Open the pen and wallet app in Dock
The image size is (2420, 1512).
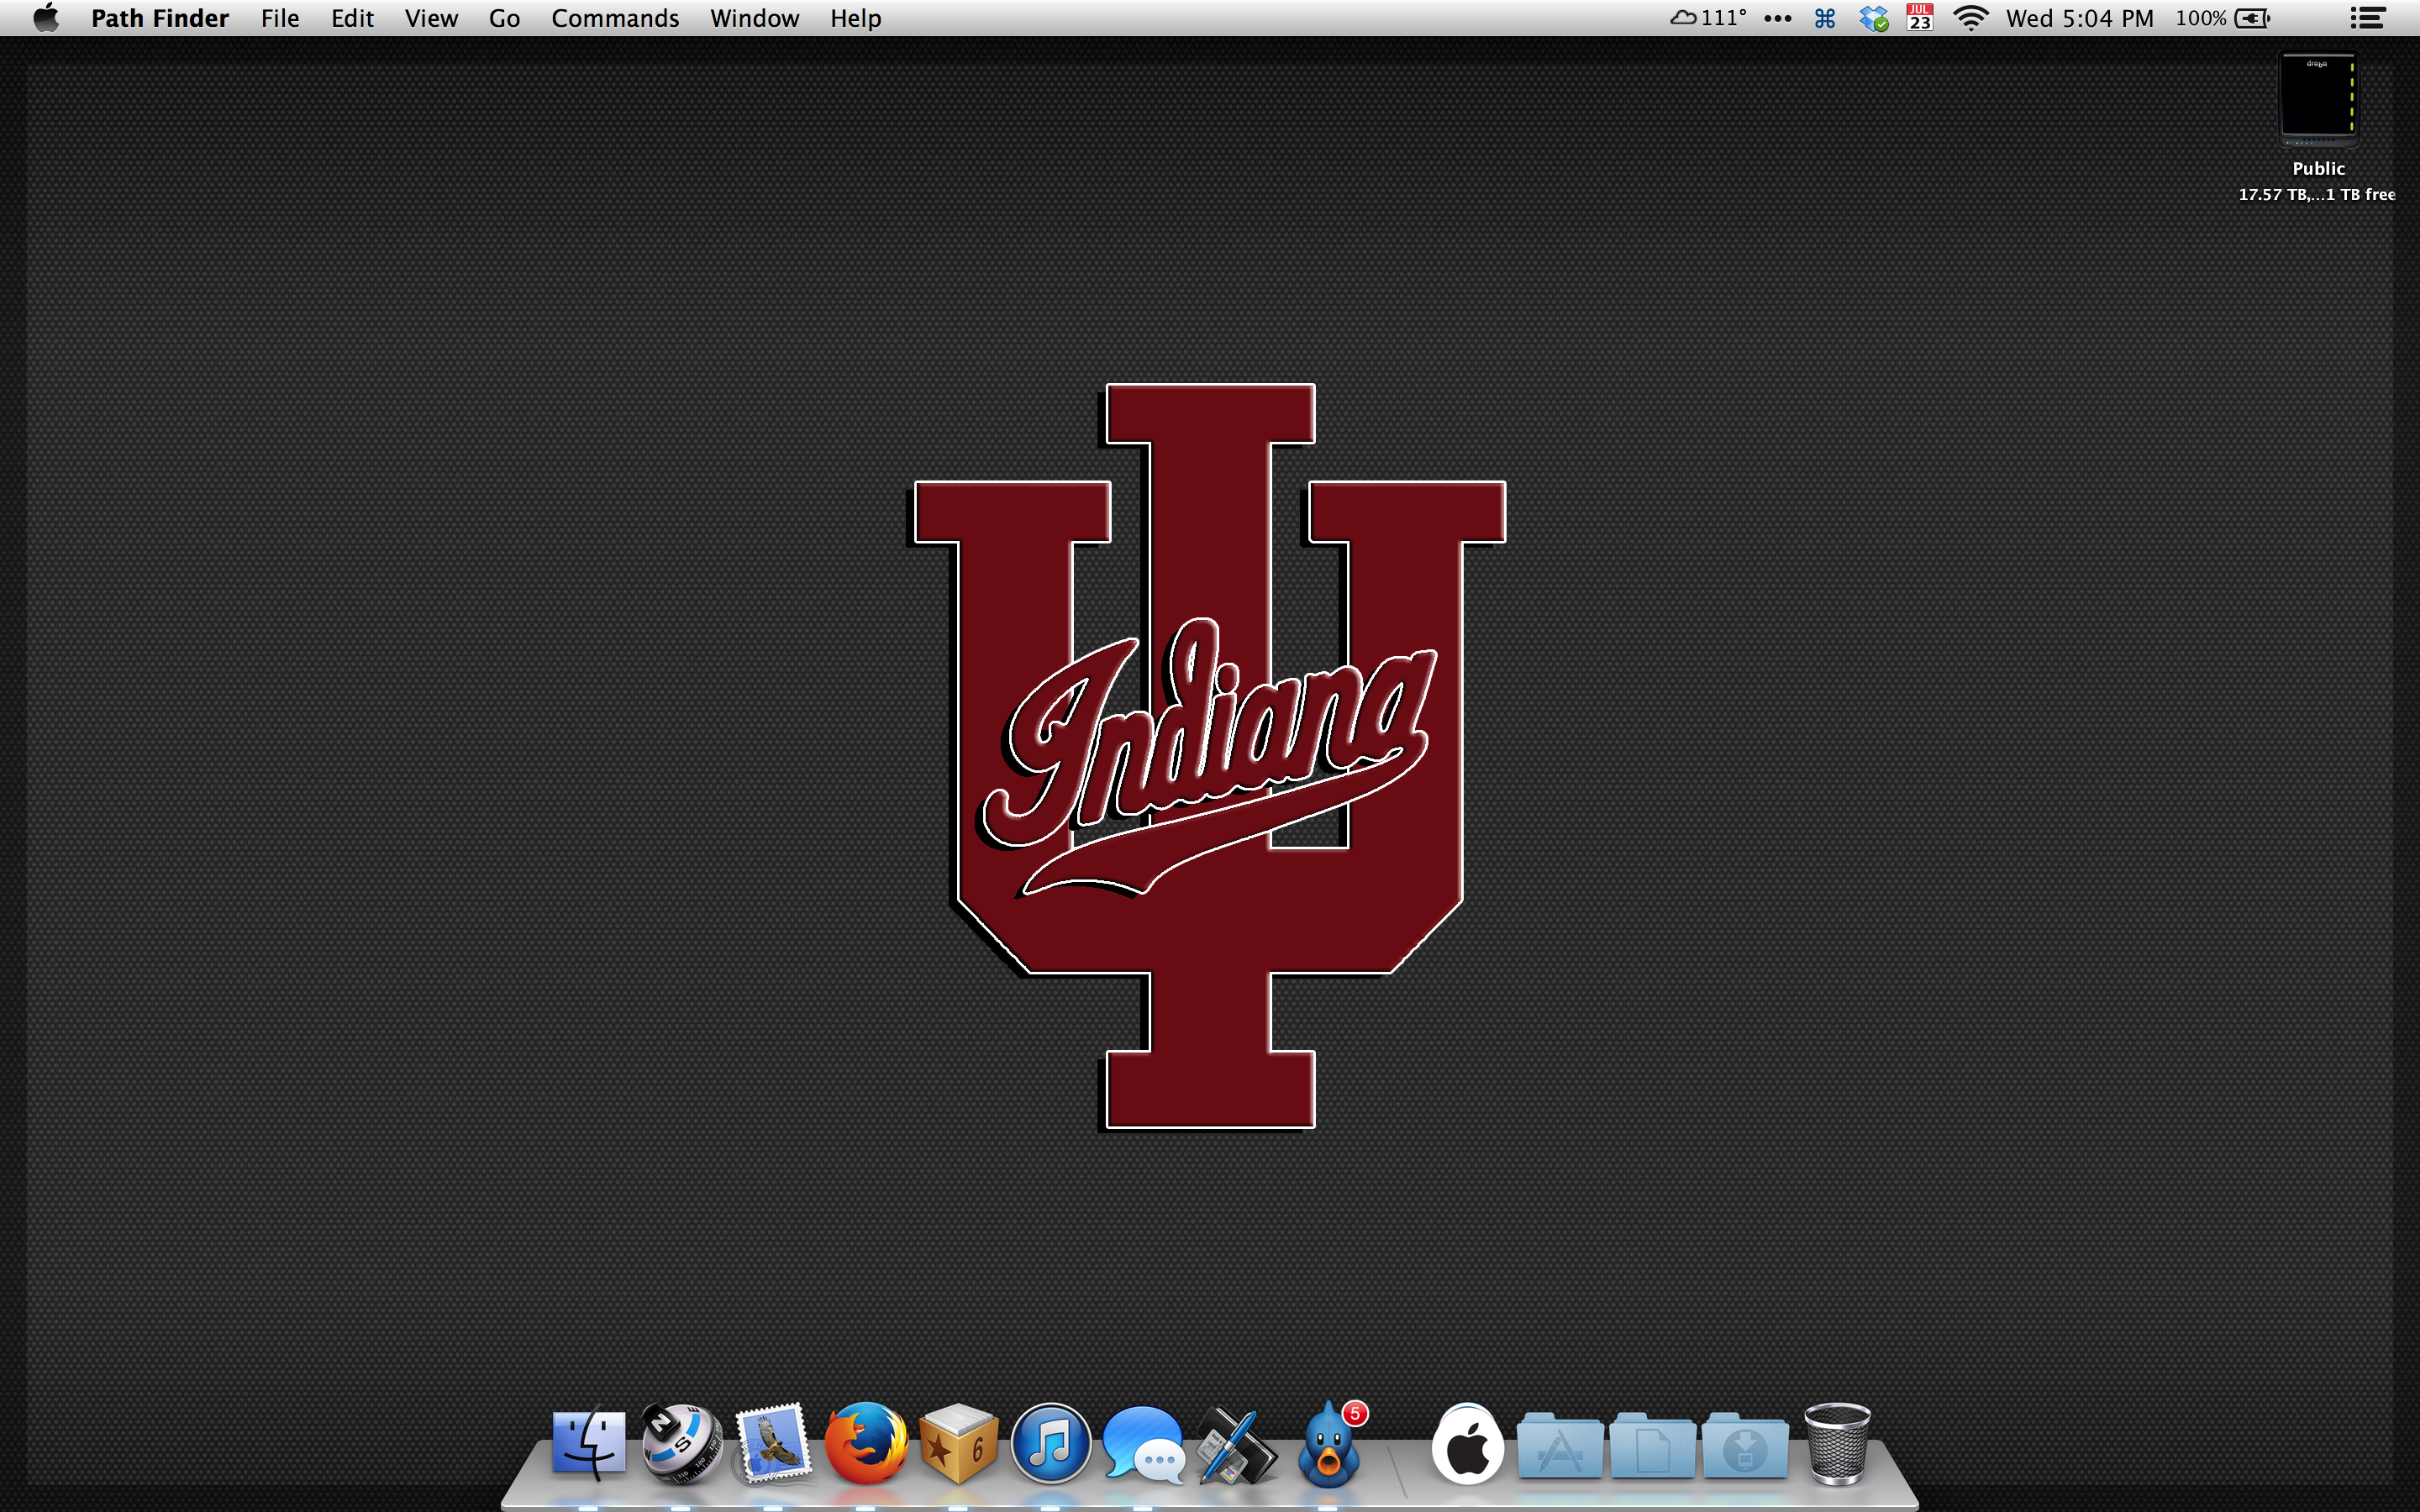click(1236, 1445)
